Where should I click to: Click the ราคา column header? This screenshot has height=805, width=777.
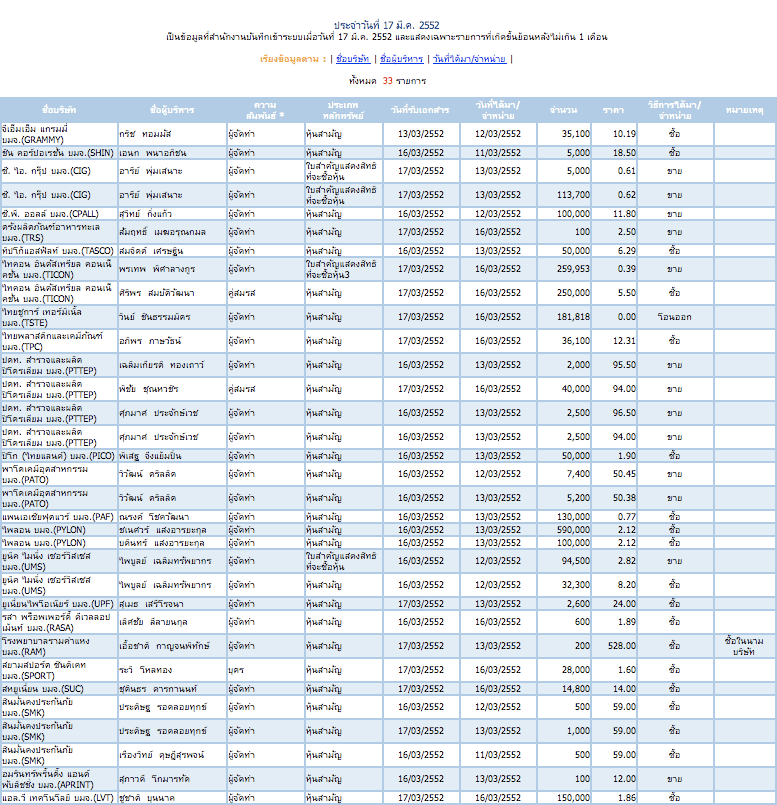613,110
